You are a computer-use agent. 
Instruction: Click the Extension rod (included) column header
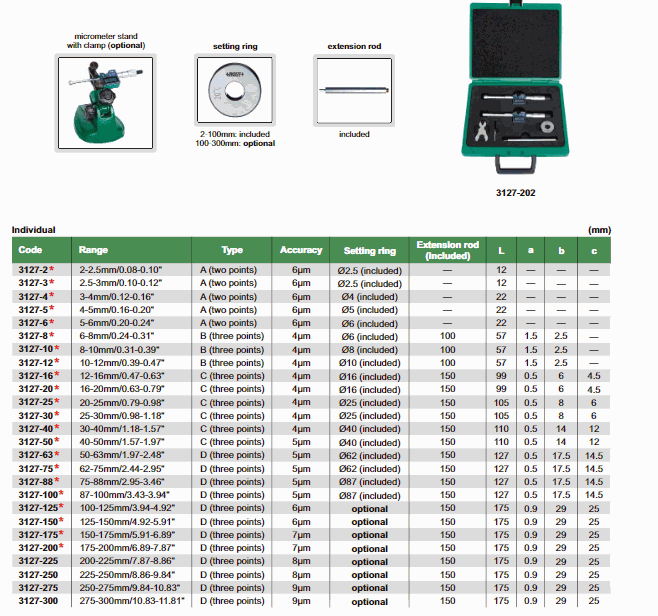pyautogui.click(x=448, y=250)
